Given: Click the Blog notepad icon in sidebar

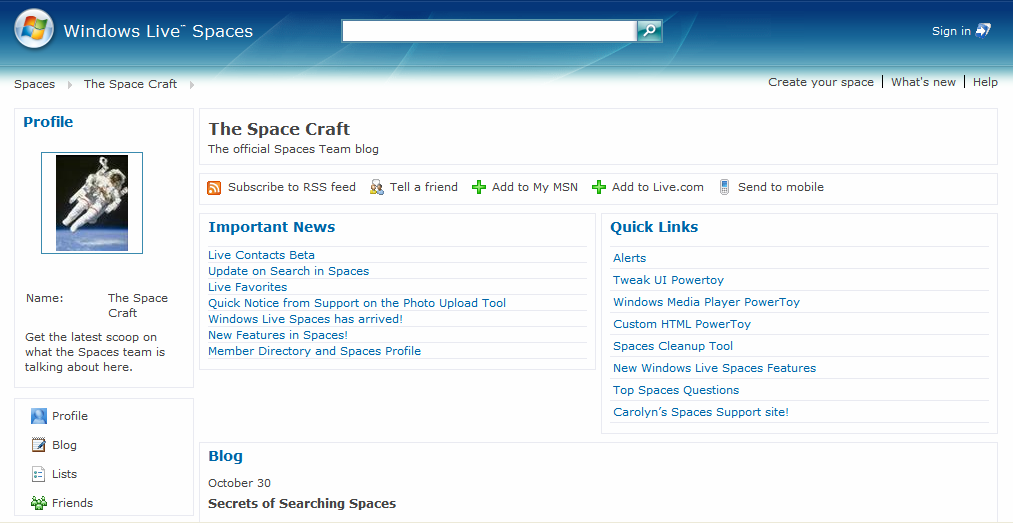Looking at the screenshot, I should coord(39,445).
